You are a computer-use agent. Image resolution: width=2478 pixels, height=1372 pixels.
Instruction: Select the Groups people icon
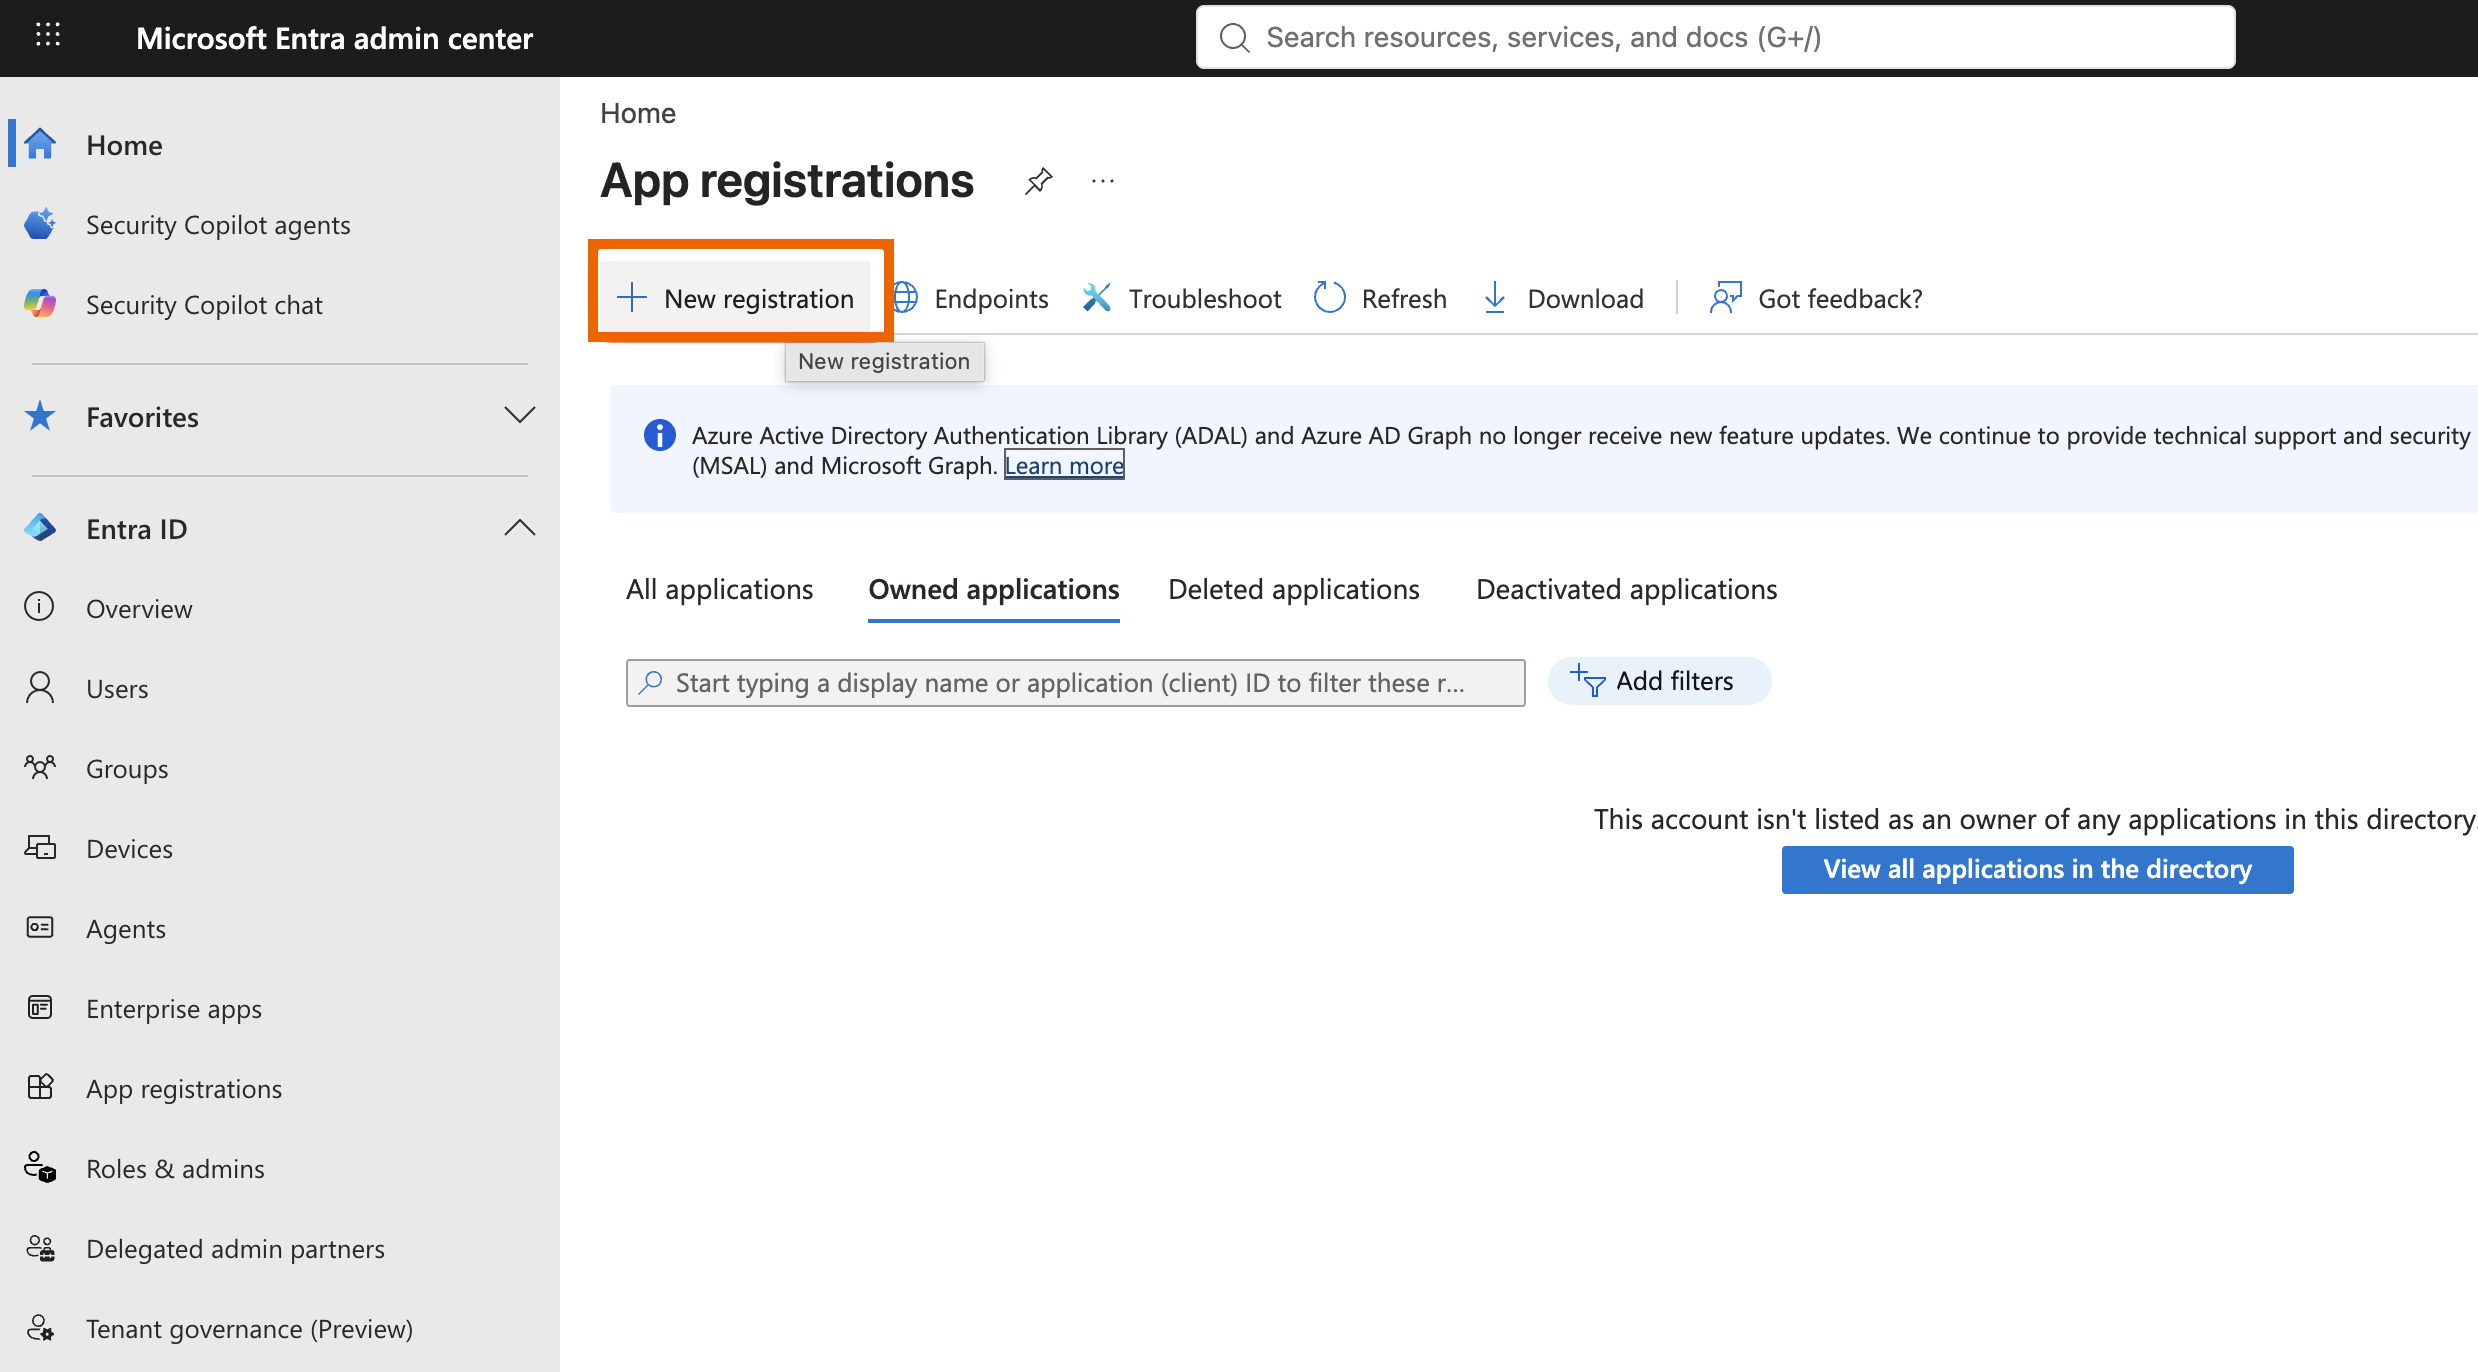[x=40, y=768]
